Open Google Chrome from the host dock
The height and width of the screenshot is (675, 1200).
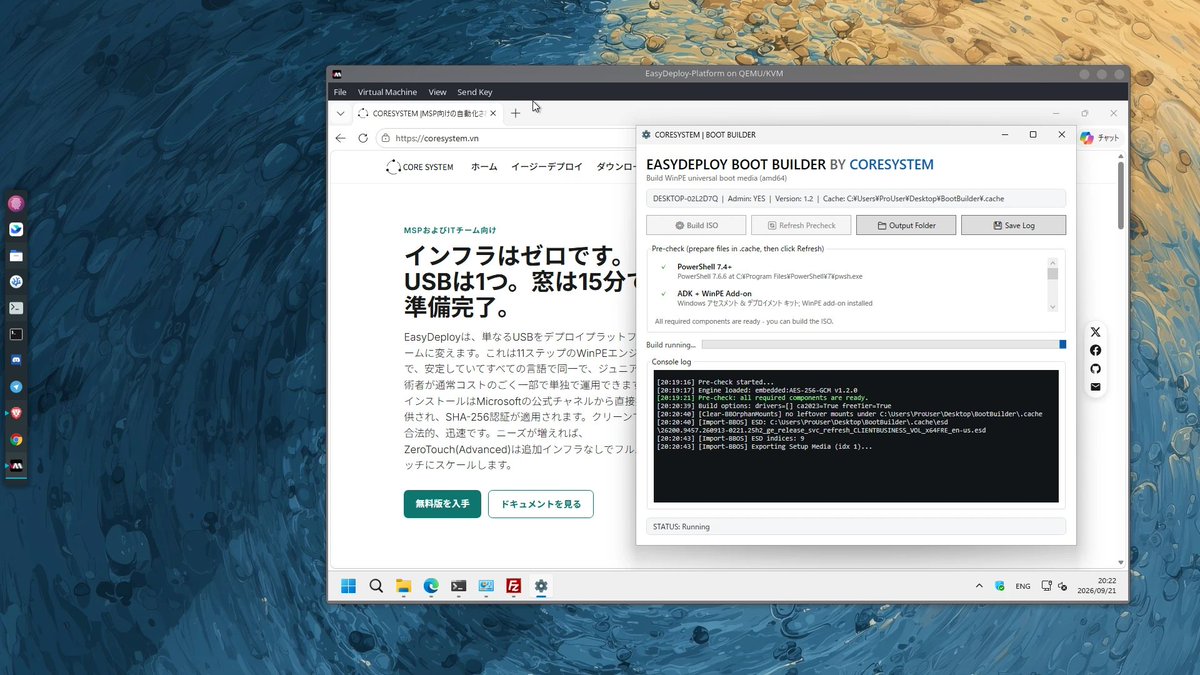16,439
